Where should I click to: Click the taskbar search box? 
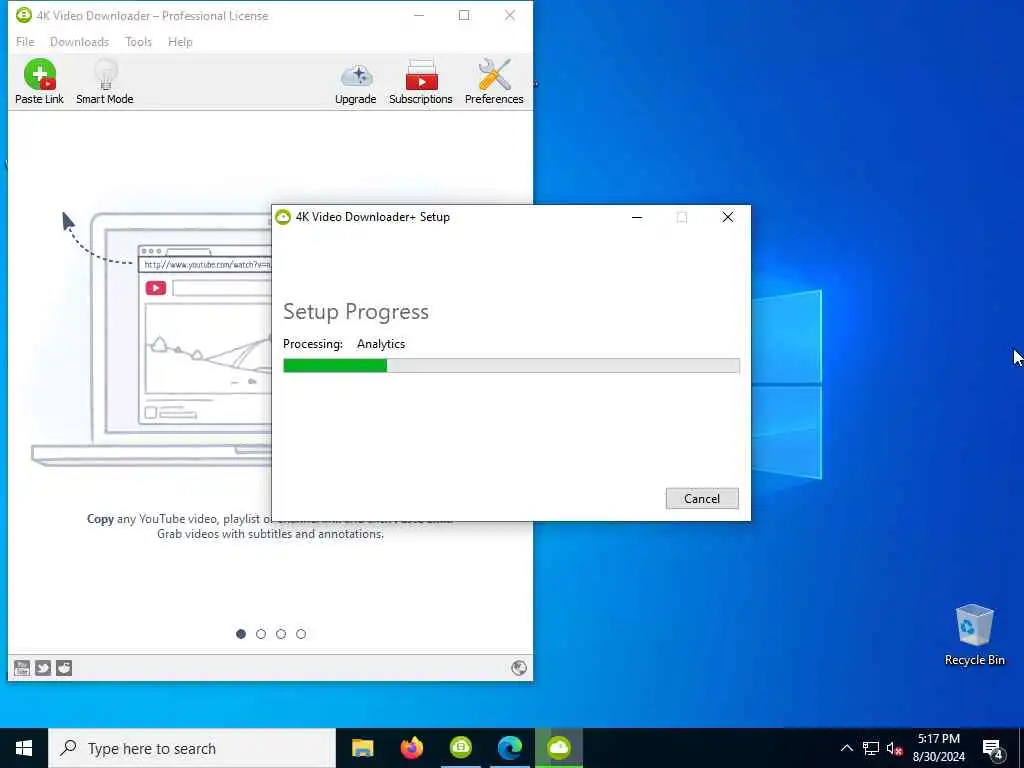(x=192, y=748)
